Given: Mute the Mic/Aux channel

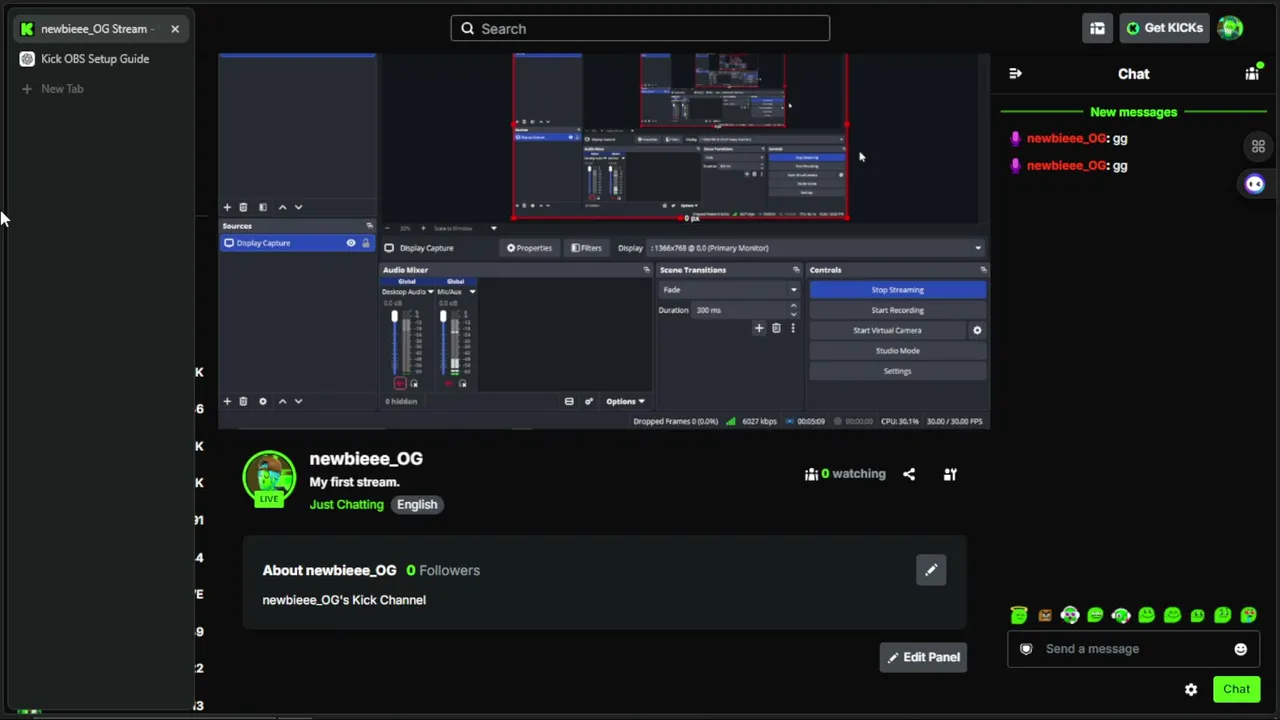Looking at the screenshot, I should point(448,383).
